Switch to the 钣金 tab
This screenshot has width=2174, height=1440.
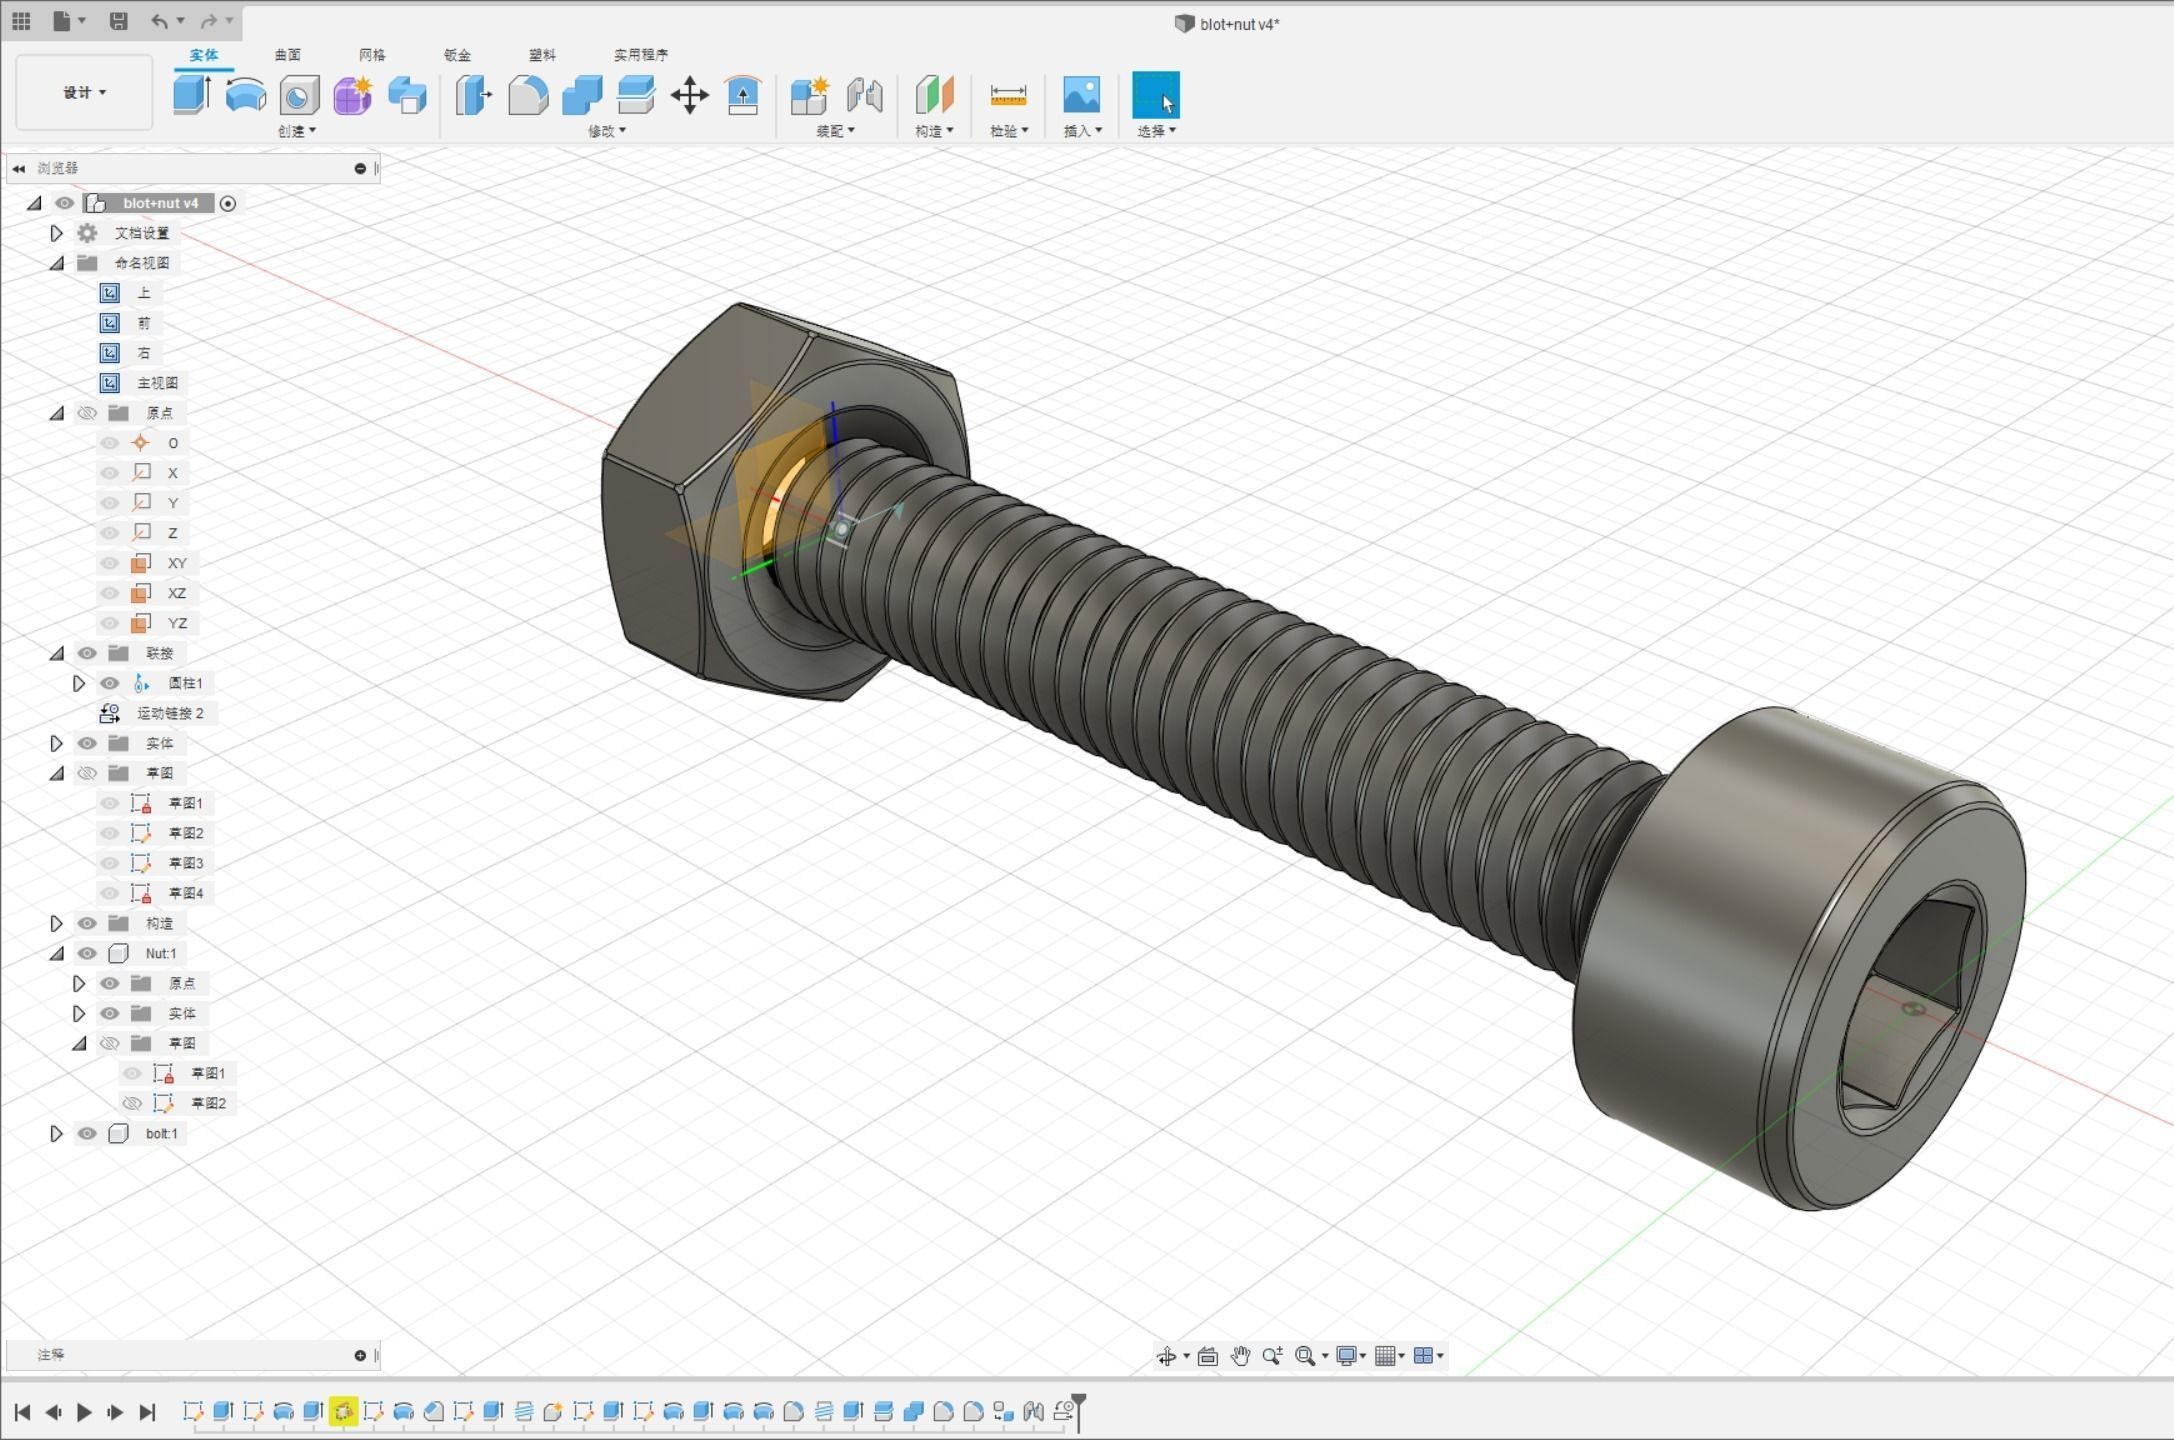pyautogui.click(x=457, y=55)
